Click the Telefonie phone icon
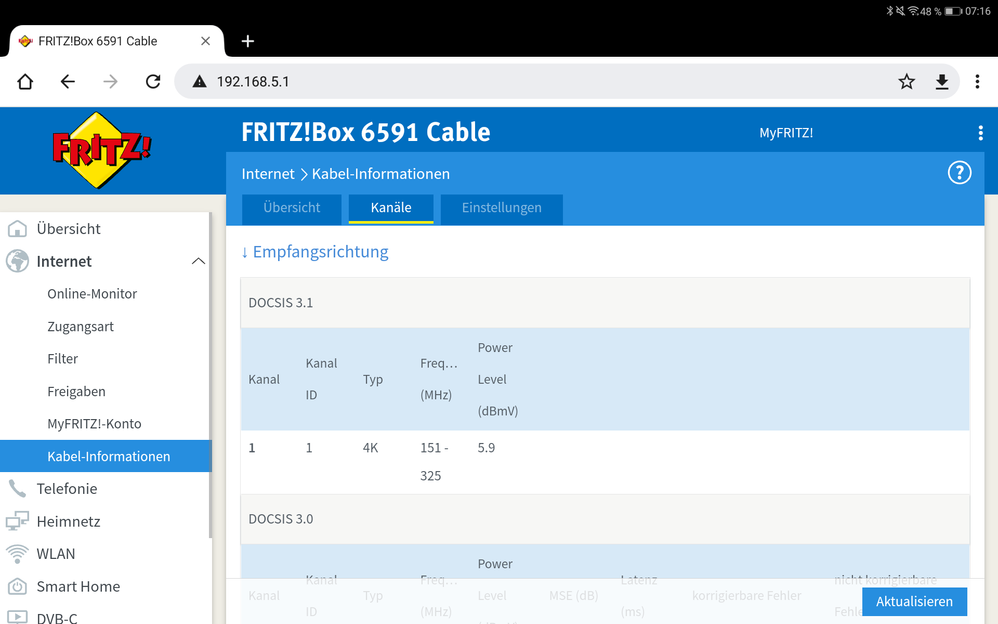 point(17,488)
